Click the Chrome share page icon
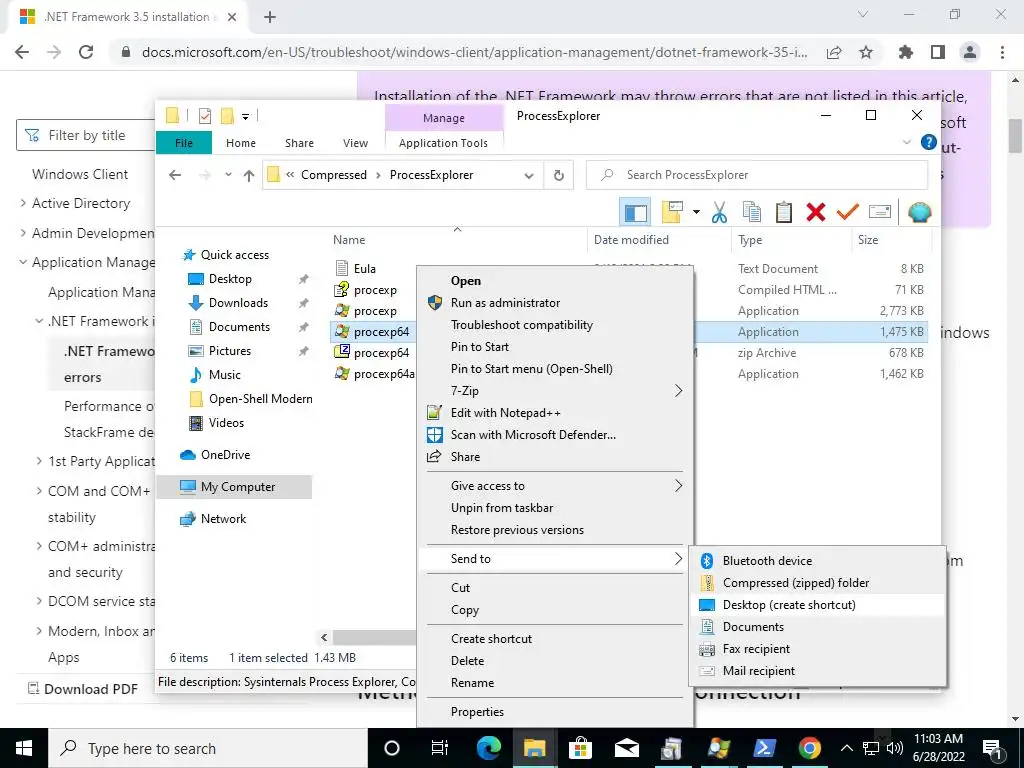The image size is (1024, 768). [834, 52]
